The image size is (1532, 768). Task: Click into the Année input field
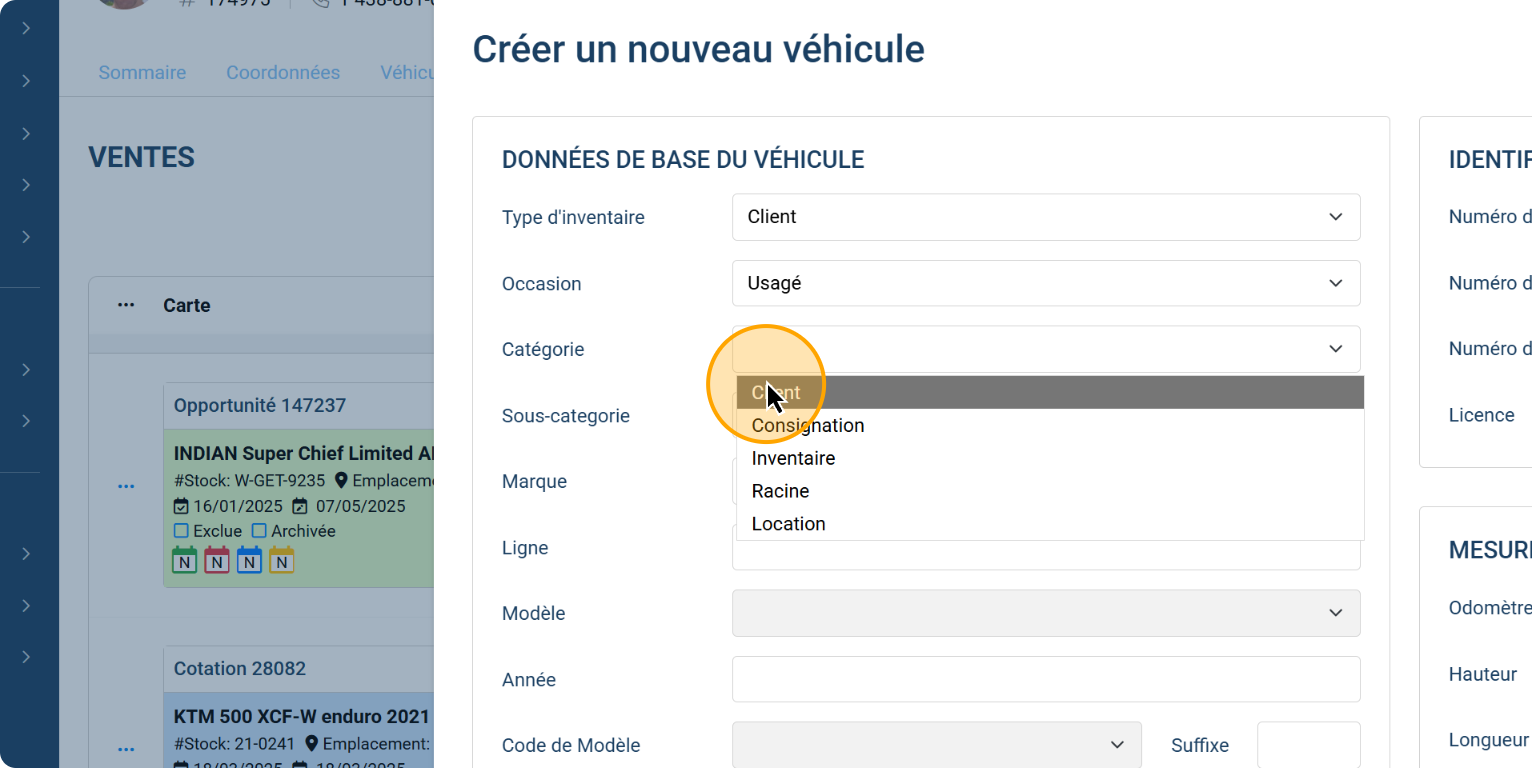(x=1045, y=679)
